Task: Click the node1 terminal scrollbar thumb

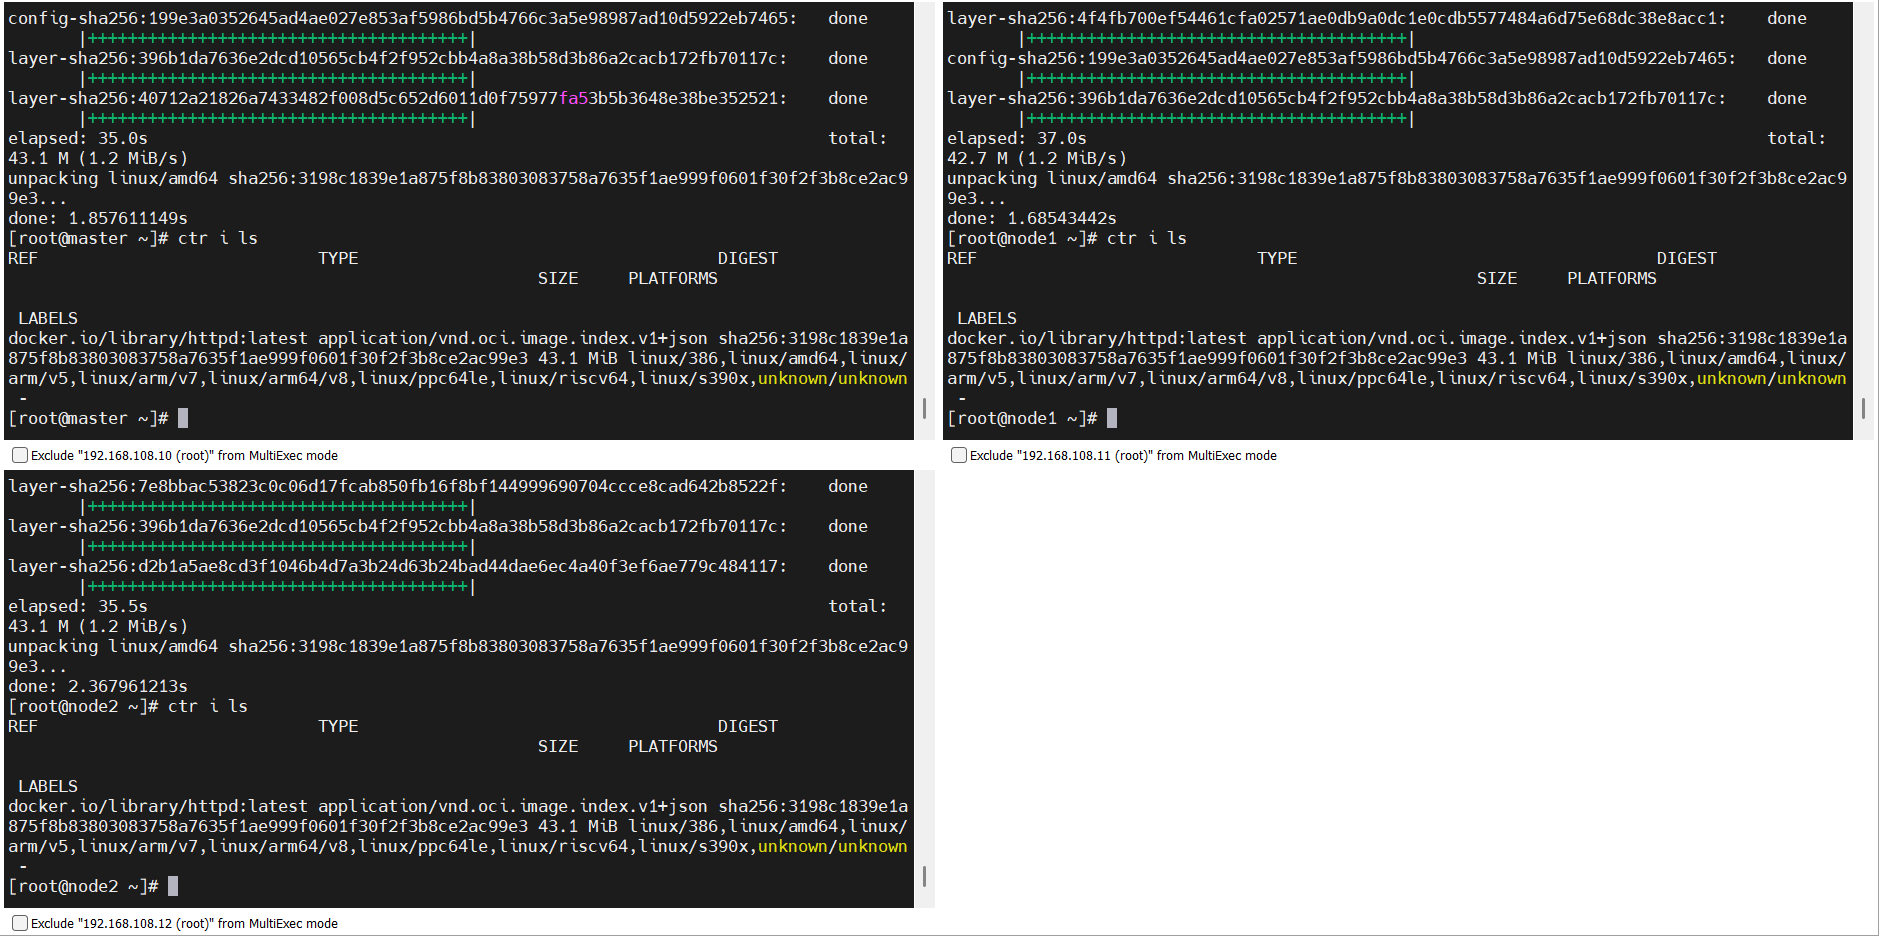Action: (x=1863, y=408)
